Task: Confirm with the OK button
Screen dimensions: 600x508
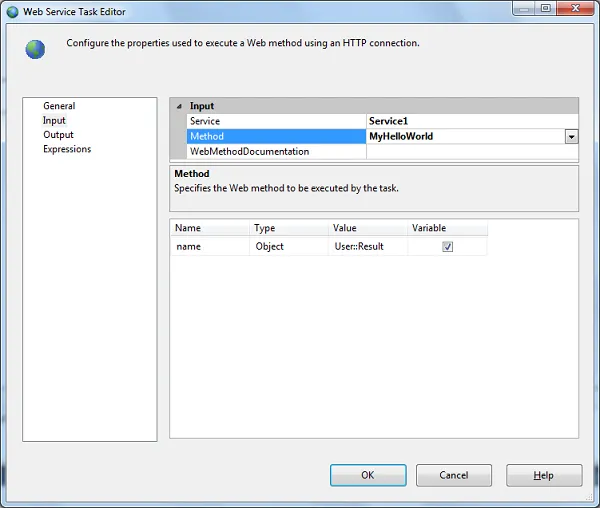Action: 368,475
